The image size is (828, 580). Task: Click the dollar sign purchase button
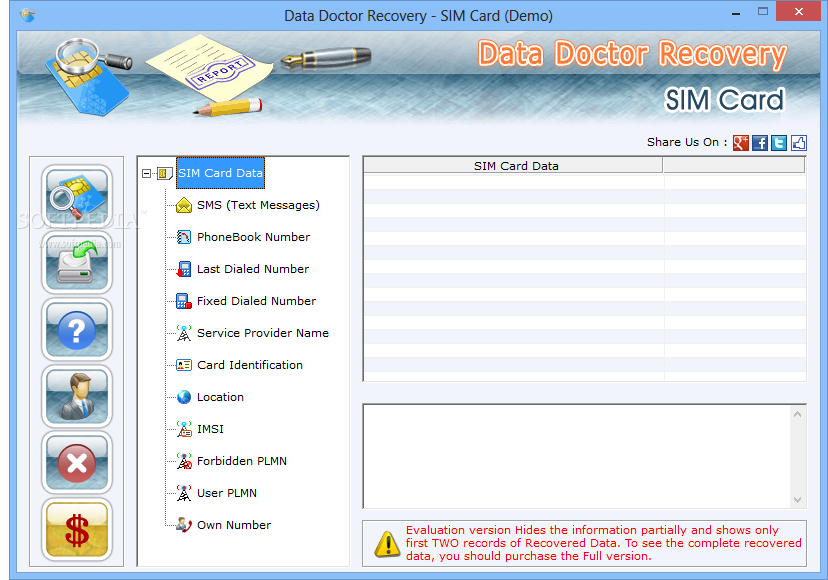pyautogui.click(x=77, y=529)
